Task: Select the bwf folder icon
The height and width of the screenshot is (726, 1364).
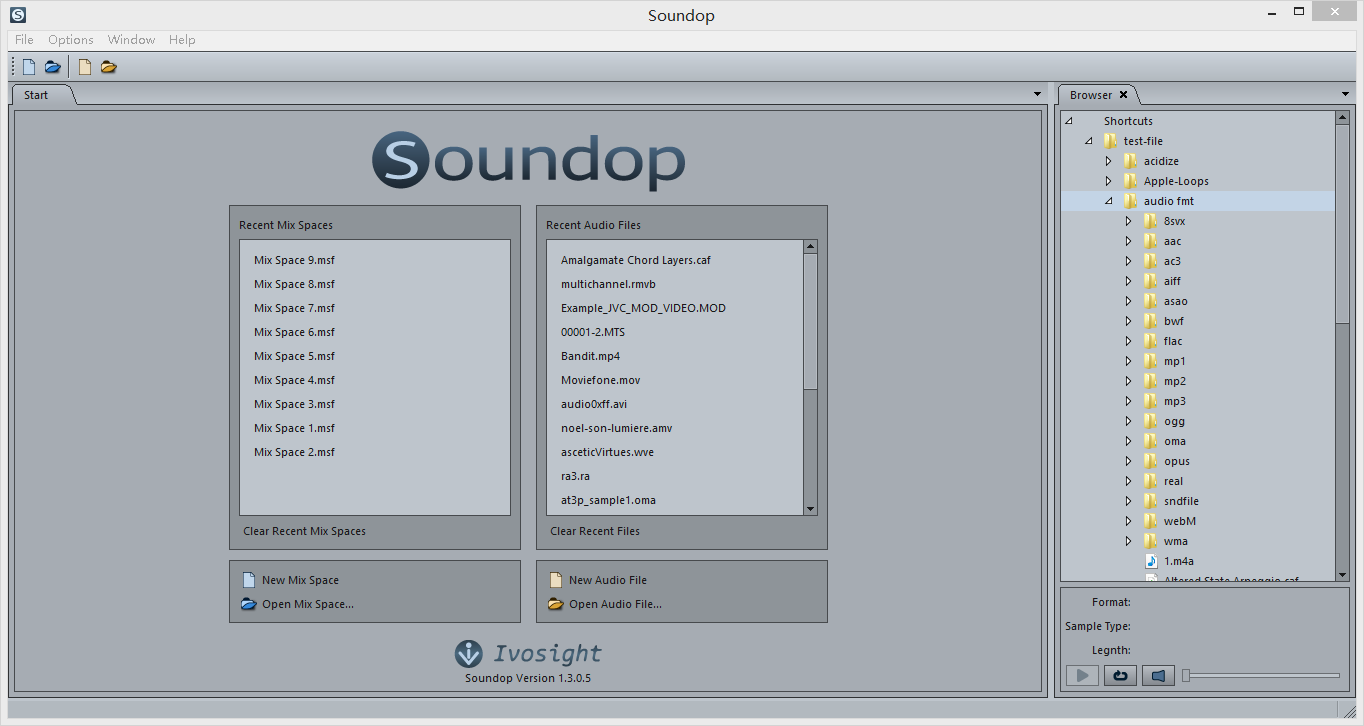Action: point(1151,321)
